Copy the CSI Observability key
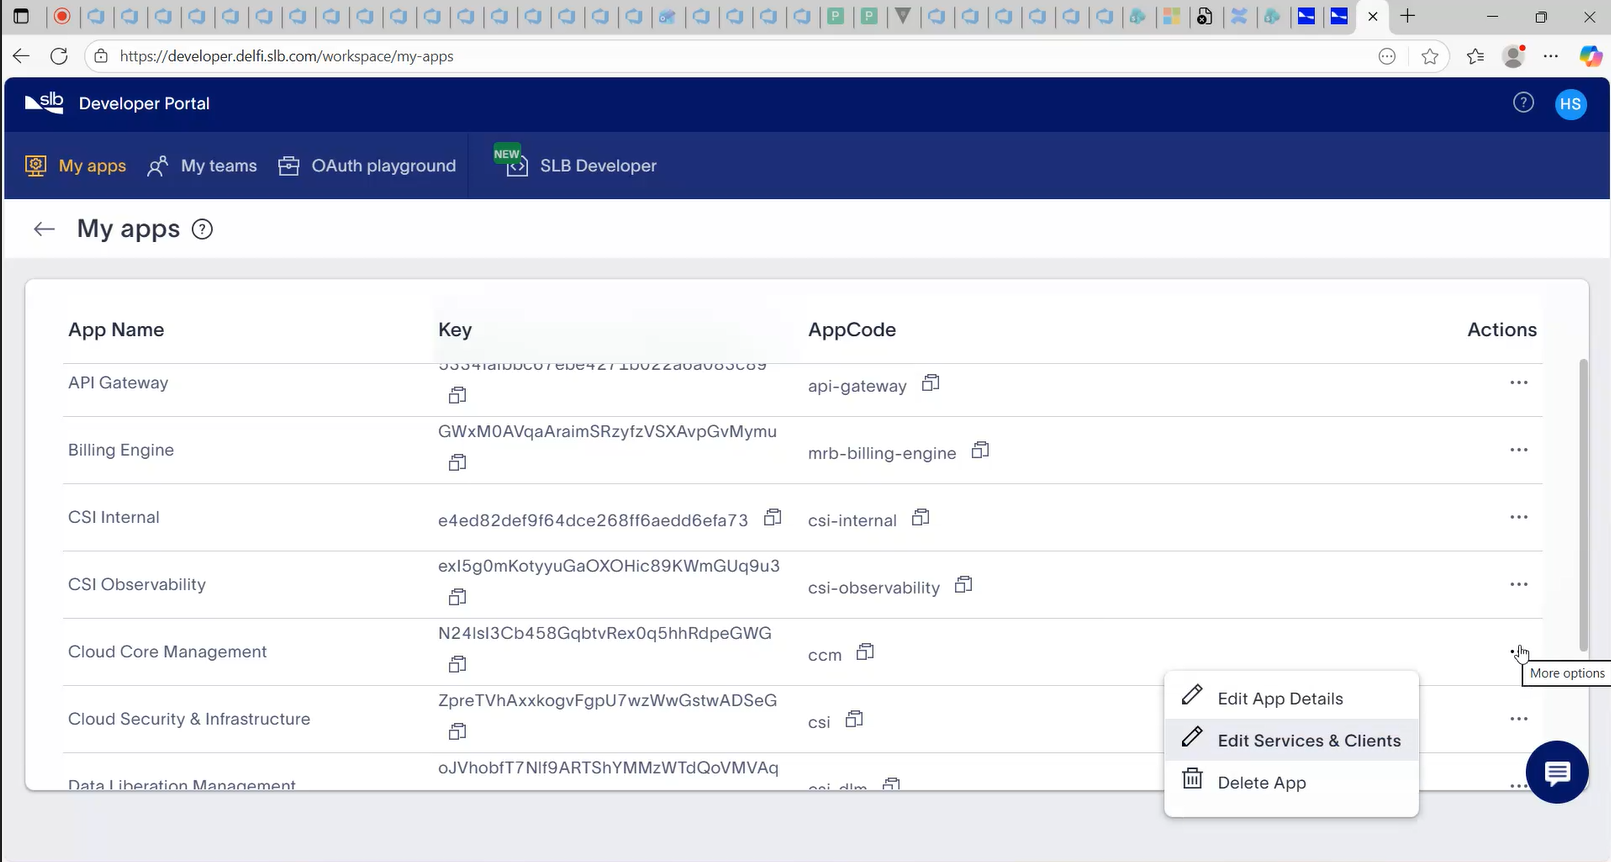The image size is (1611, 862). (x=457, y=597)
